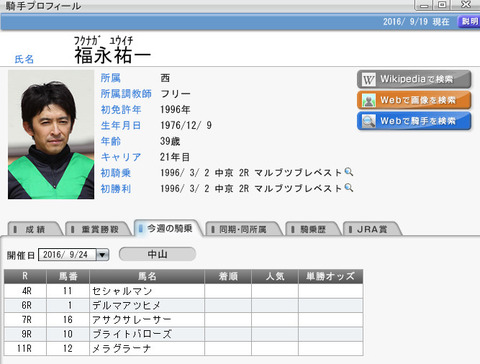Click the person image icon on the orange button
The height and width of the screenshot is (364, 480).
coord(369,101)
